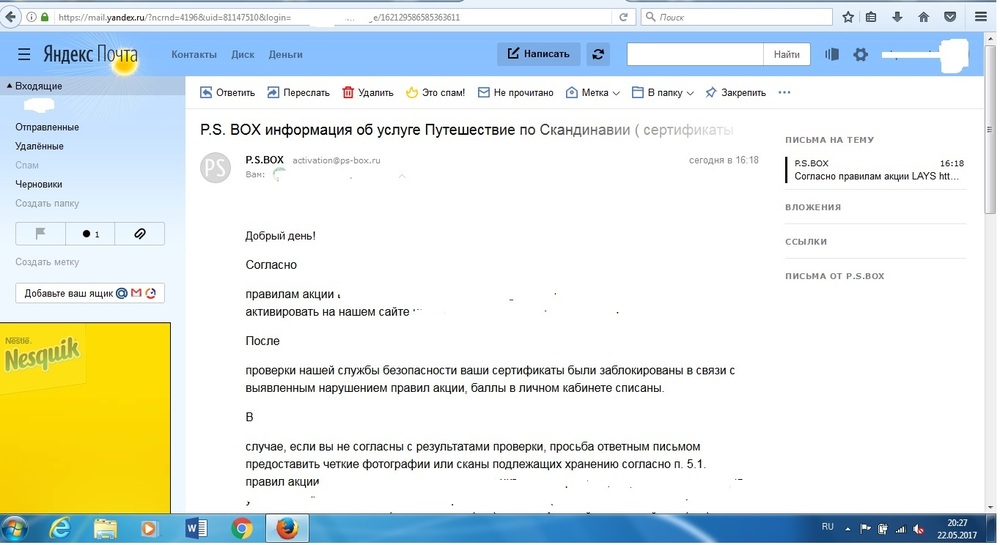Image resolution: width=1000 pixels, height=545 pixels.
Task: Open Windows Start button
Action: [14, 528]
